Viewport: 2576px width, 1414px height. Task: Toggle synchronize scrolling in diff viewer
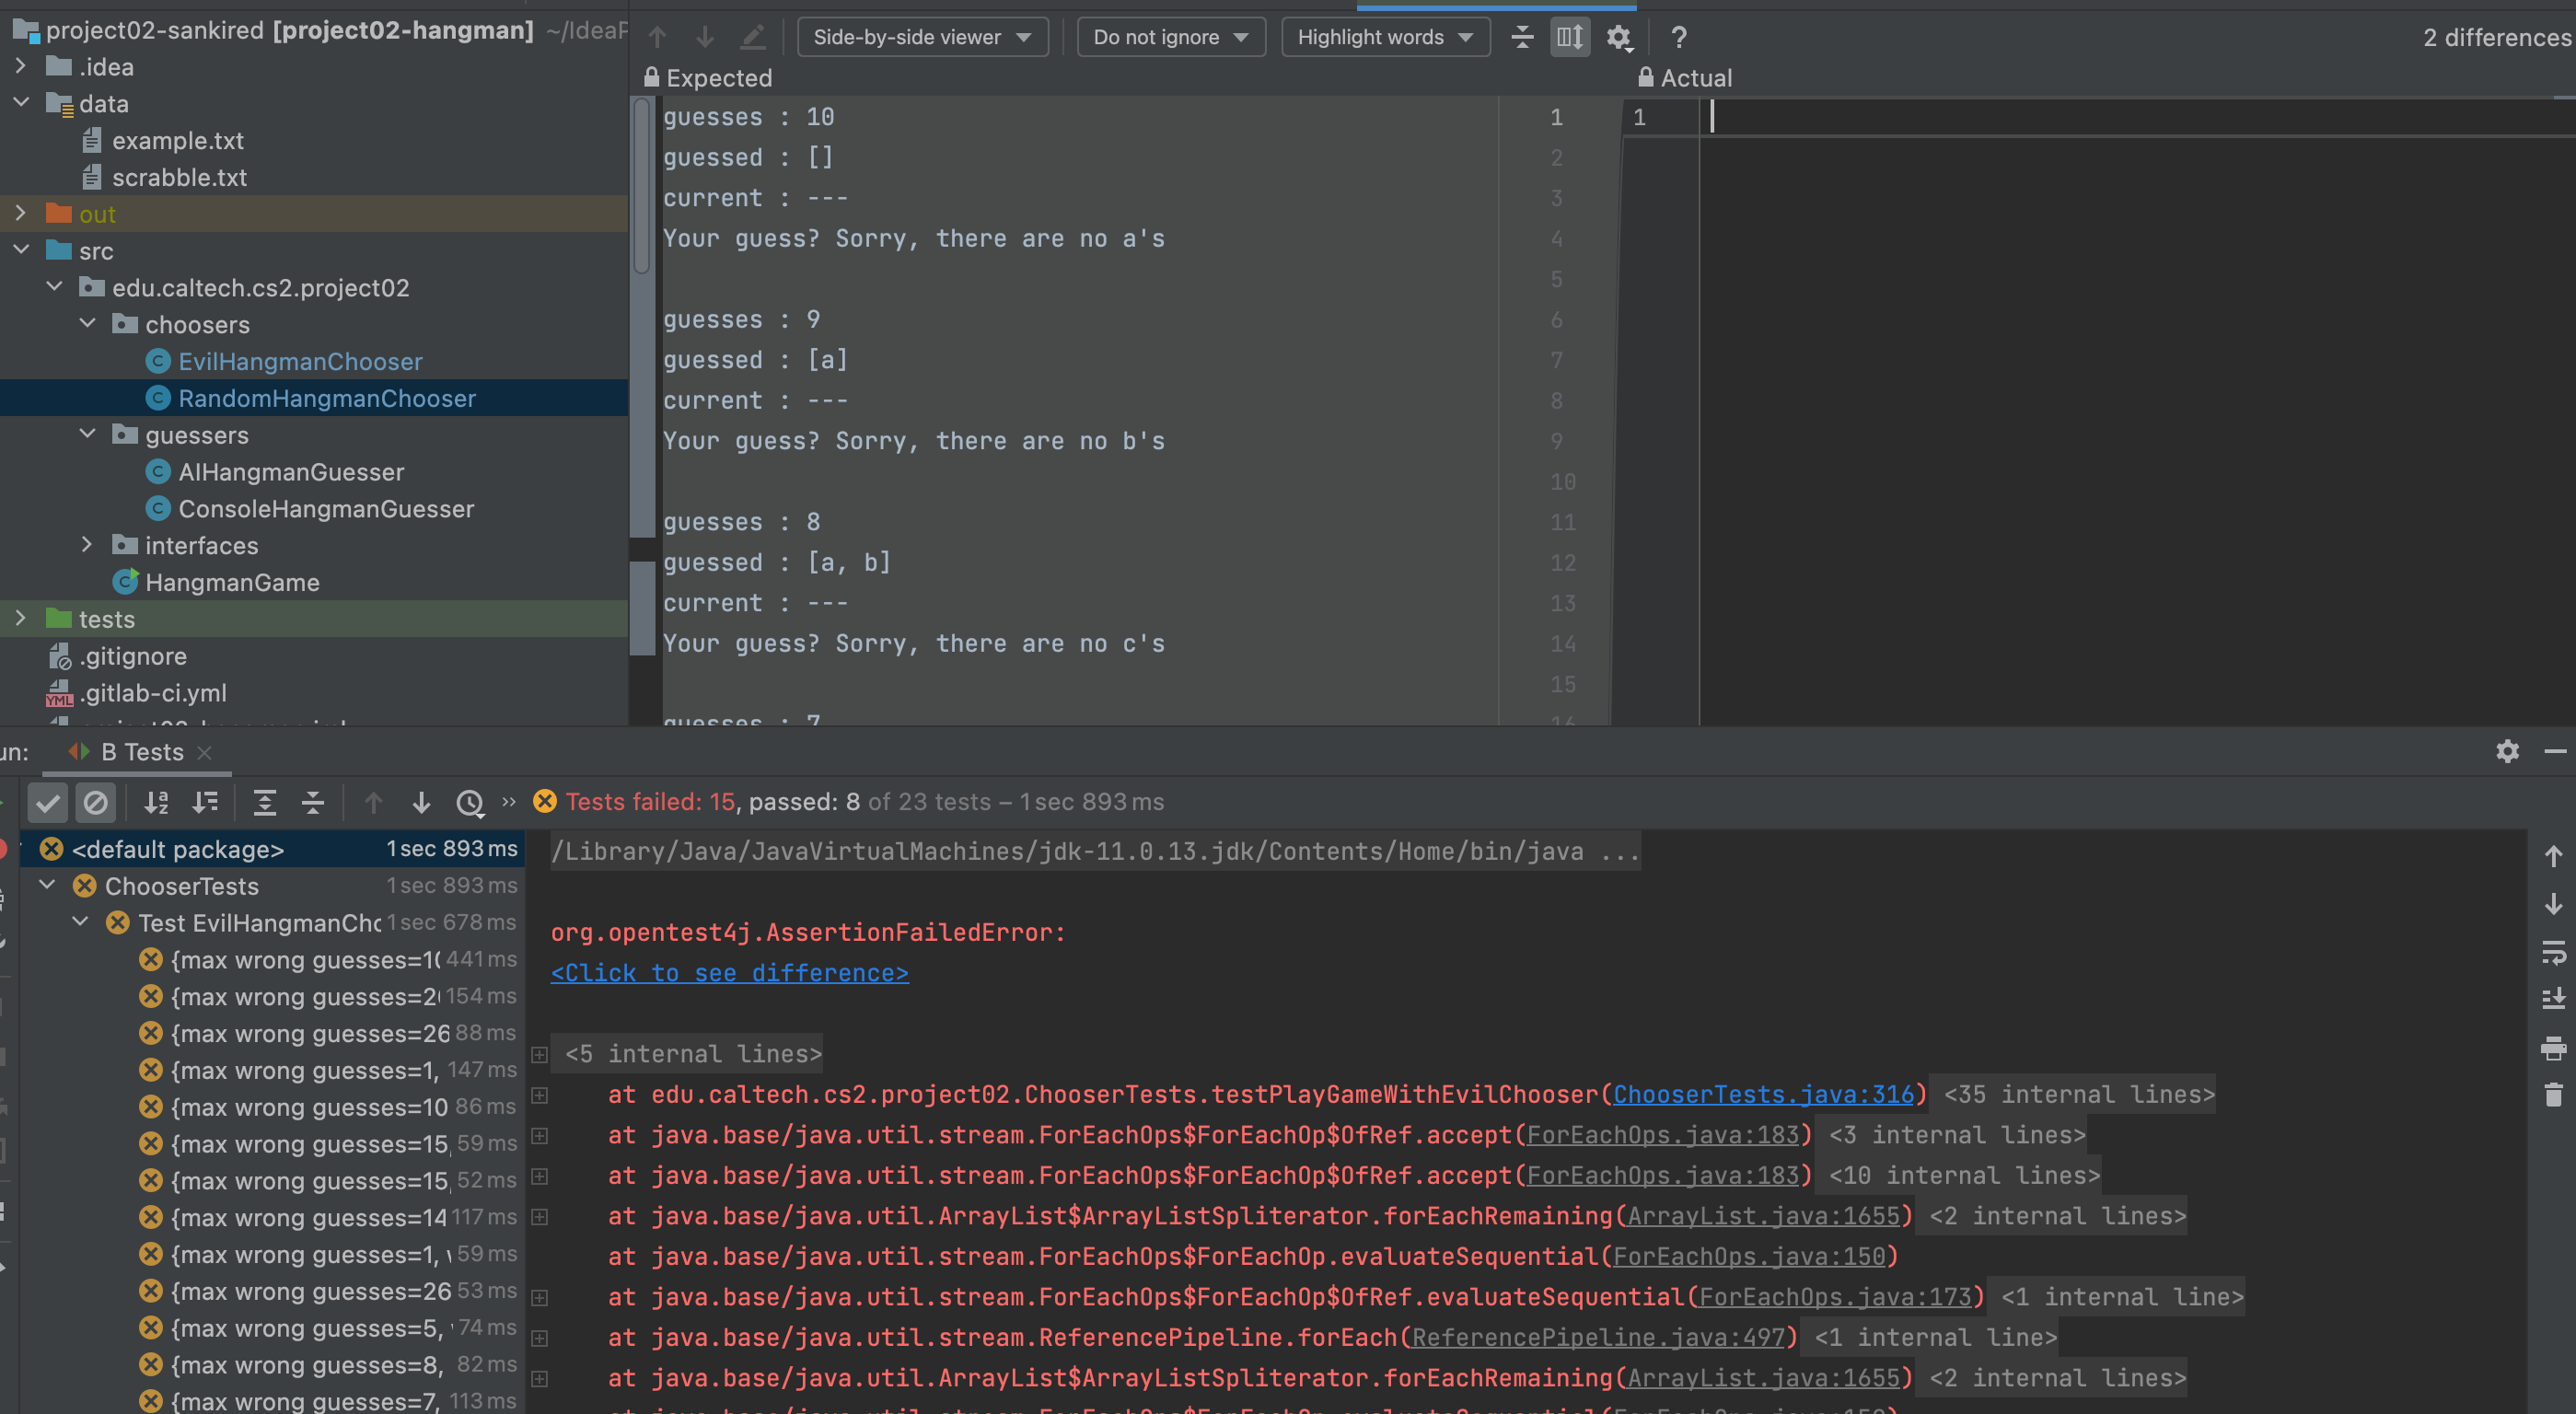point(1569,37)
